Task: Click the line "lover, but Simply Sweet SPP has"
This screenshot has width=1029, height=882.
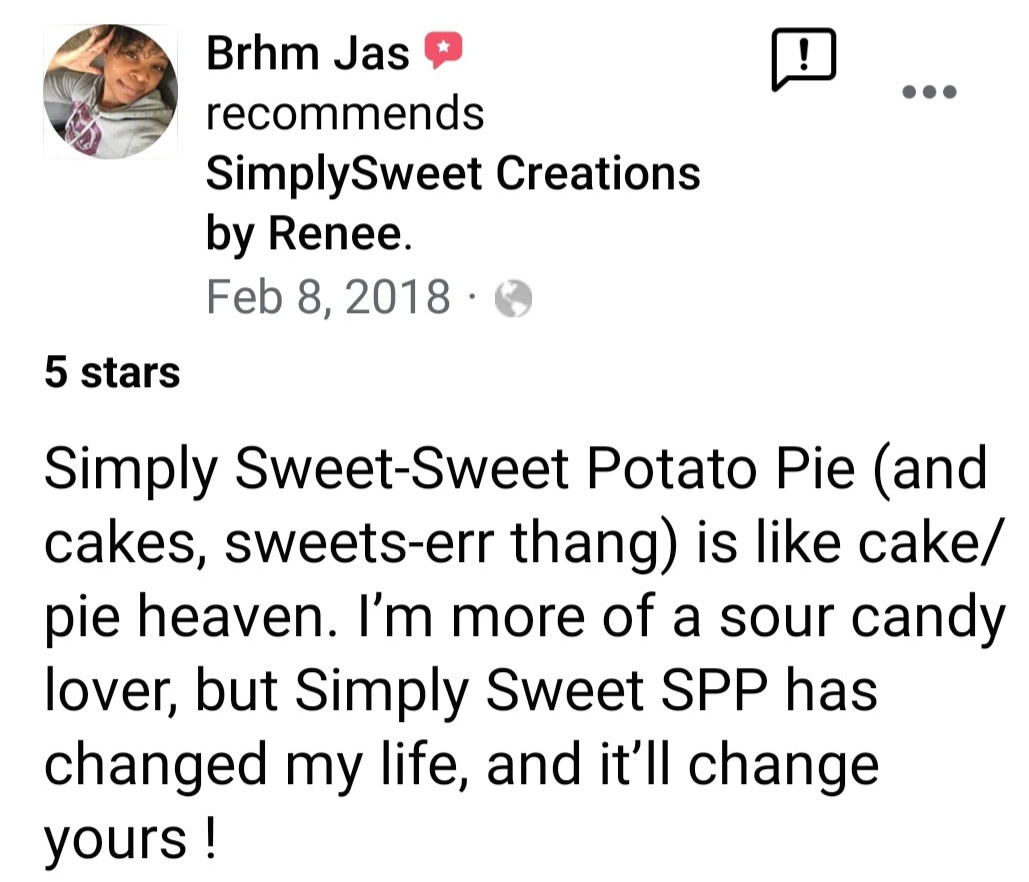Action: tap(461, 691)
